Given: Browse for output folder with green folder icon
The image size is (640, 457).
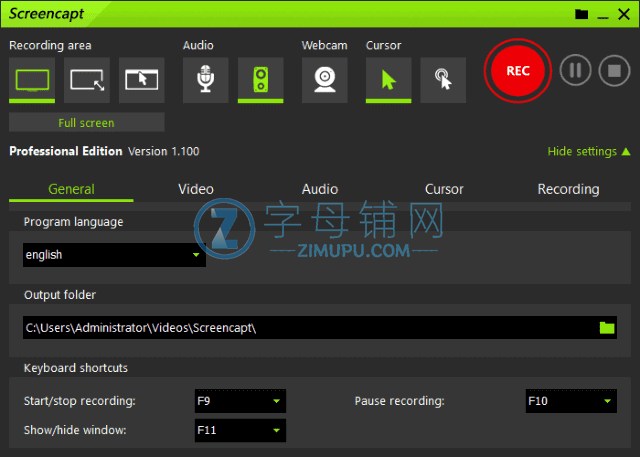Looking at the screenshot, I should pos(607,328).
